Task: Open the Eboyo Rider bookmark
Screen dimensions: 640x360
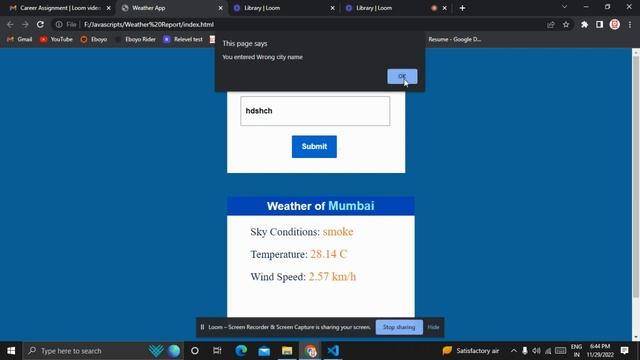Action: tap(135, 39)
